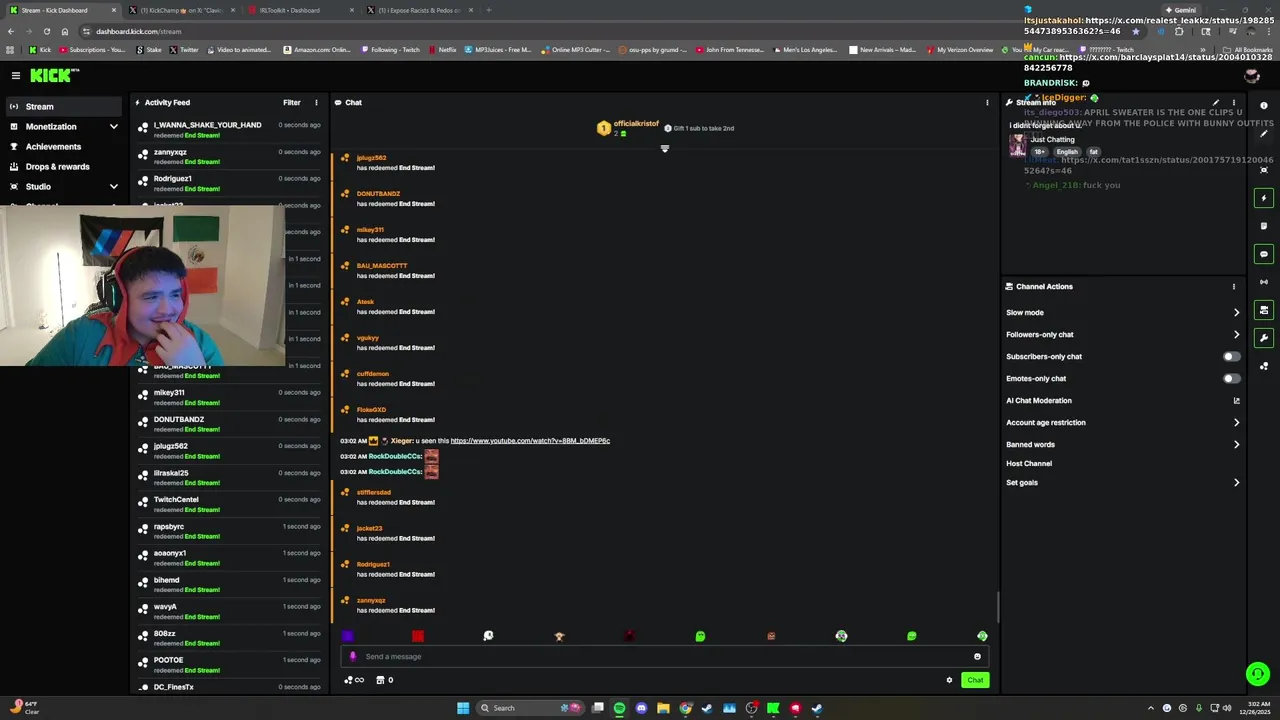Image resolution: width=1280 pixels, height=720 pixels.
Task: Click the Just Chatting category label
Action: (1052, 140)
